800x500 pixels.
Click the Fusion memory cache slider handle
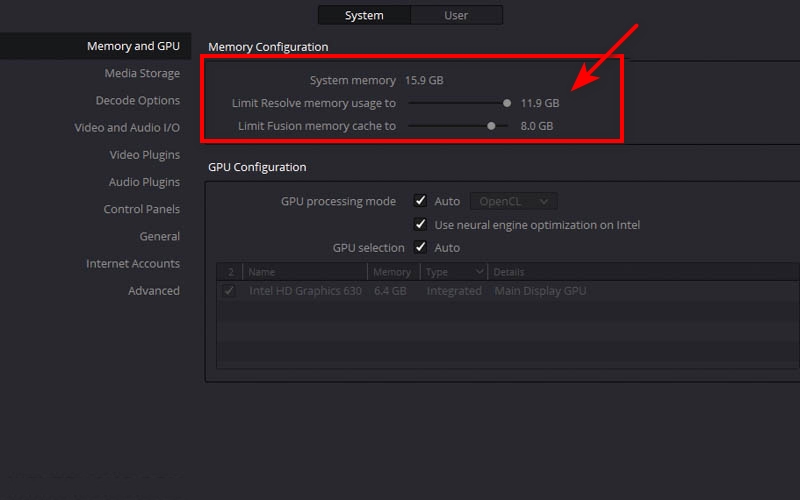click(x=491, y=126)
